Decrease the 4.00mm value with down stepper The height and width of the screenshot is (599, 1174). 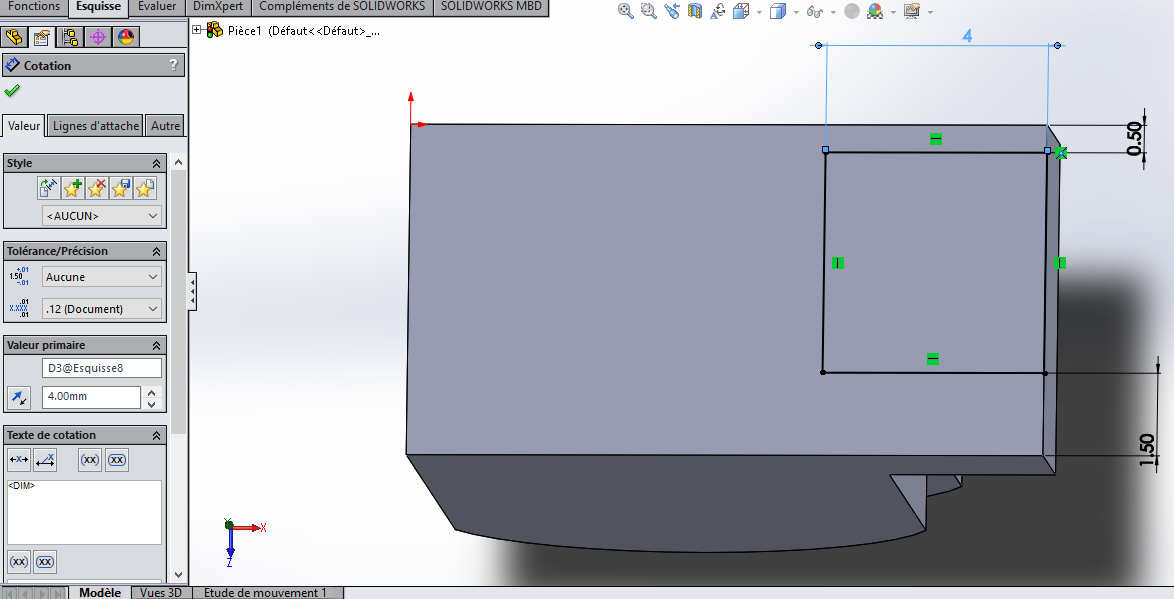152,404
